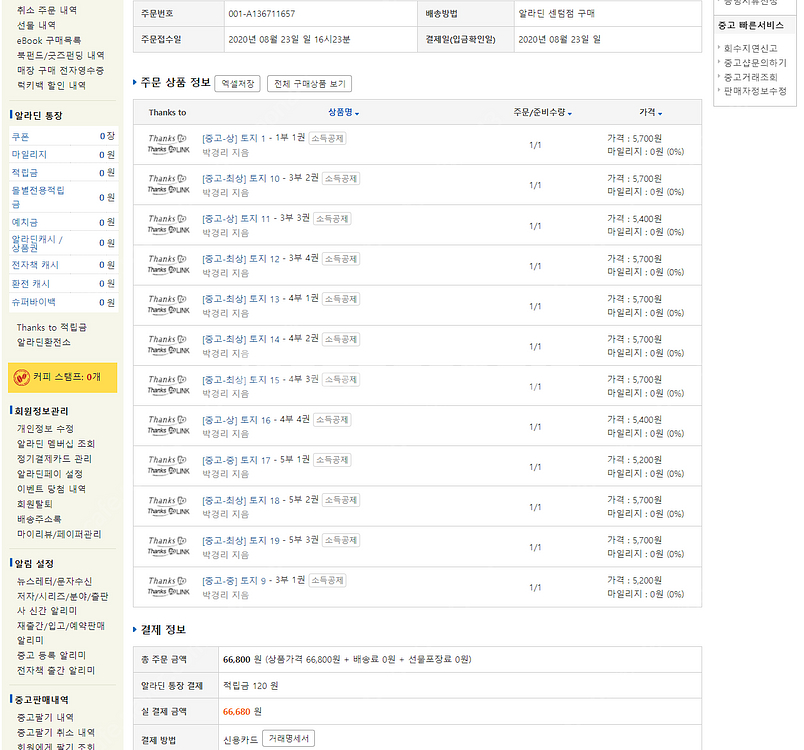Screen dimensions: 804x750
Task: Click Thanks to icon for 토지 9 row
Action: point(168,581)
